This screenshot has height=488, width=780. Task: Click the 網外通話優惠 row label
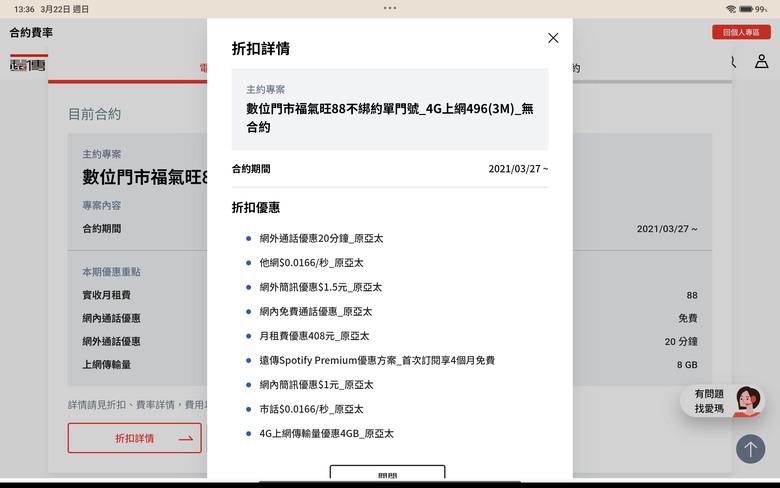(x=111, y=341)
